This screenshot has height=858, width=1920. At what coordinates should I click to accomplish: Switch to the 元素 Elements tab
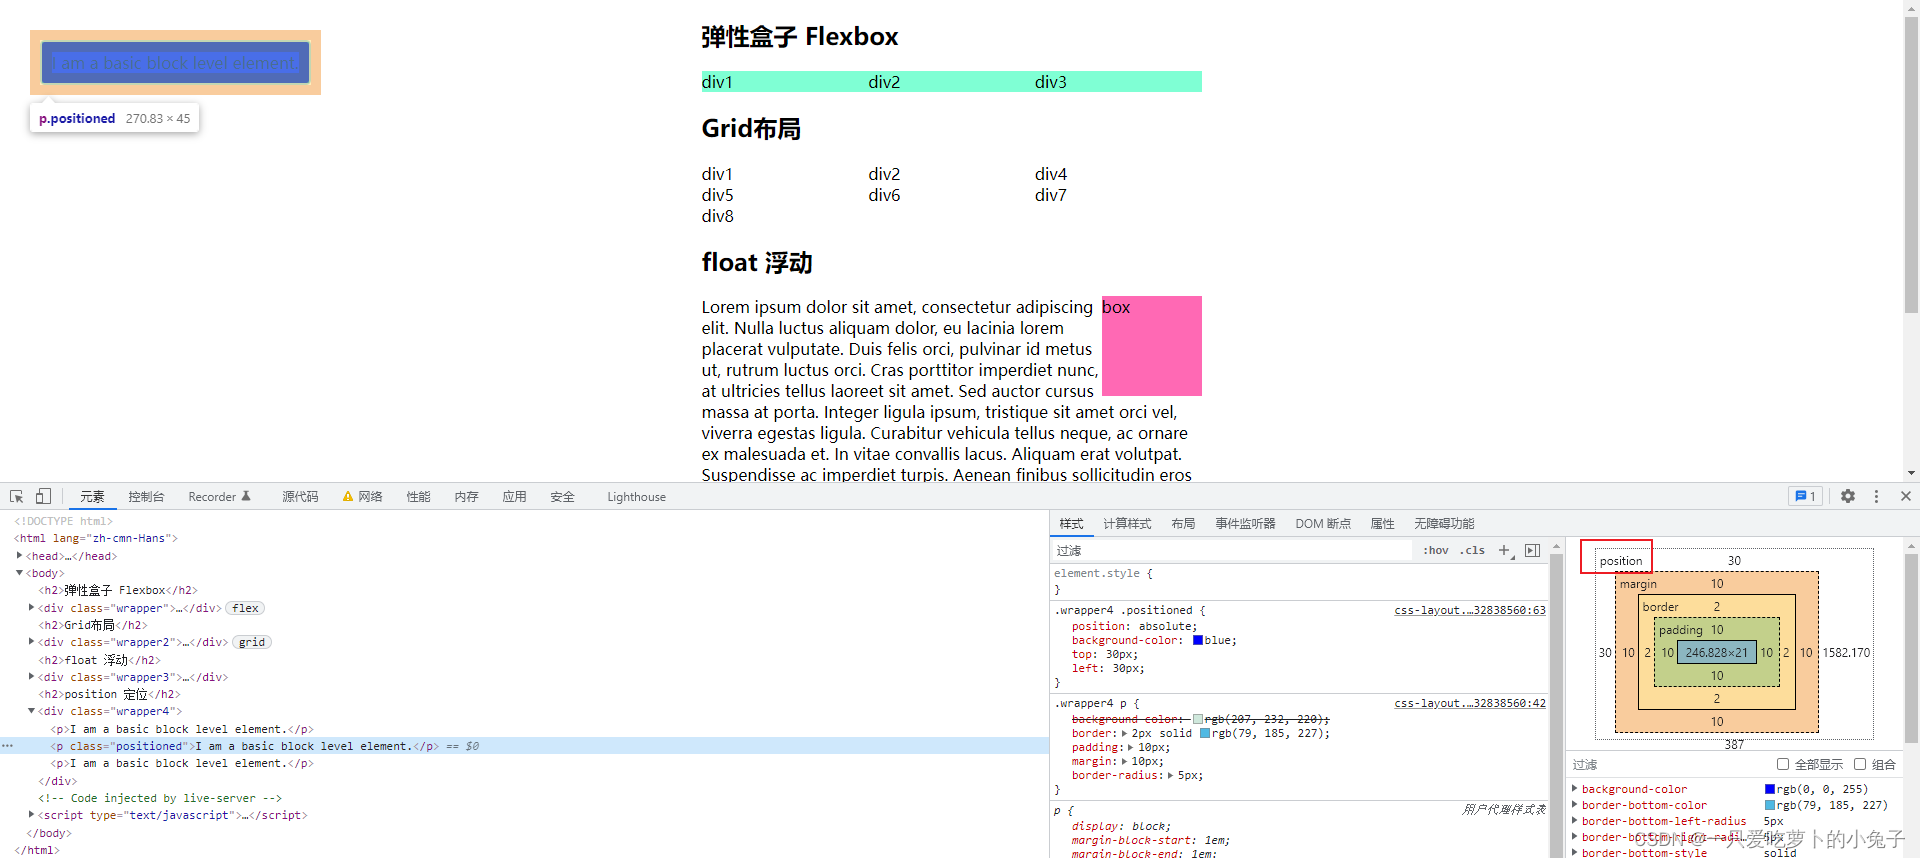coord(92,496)
